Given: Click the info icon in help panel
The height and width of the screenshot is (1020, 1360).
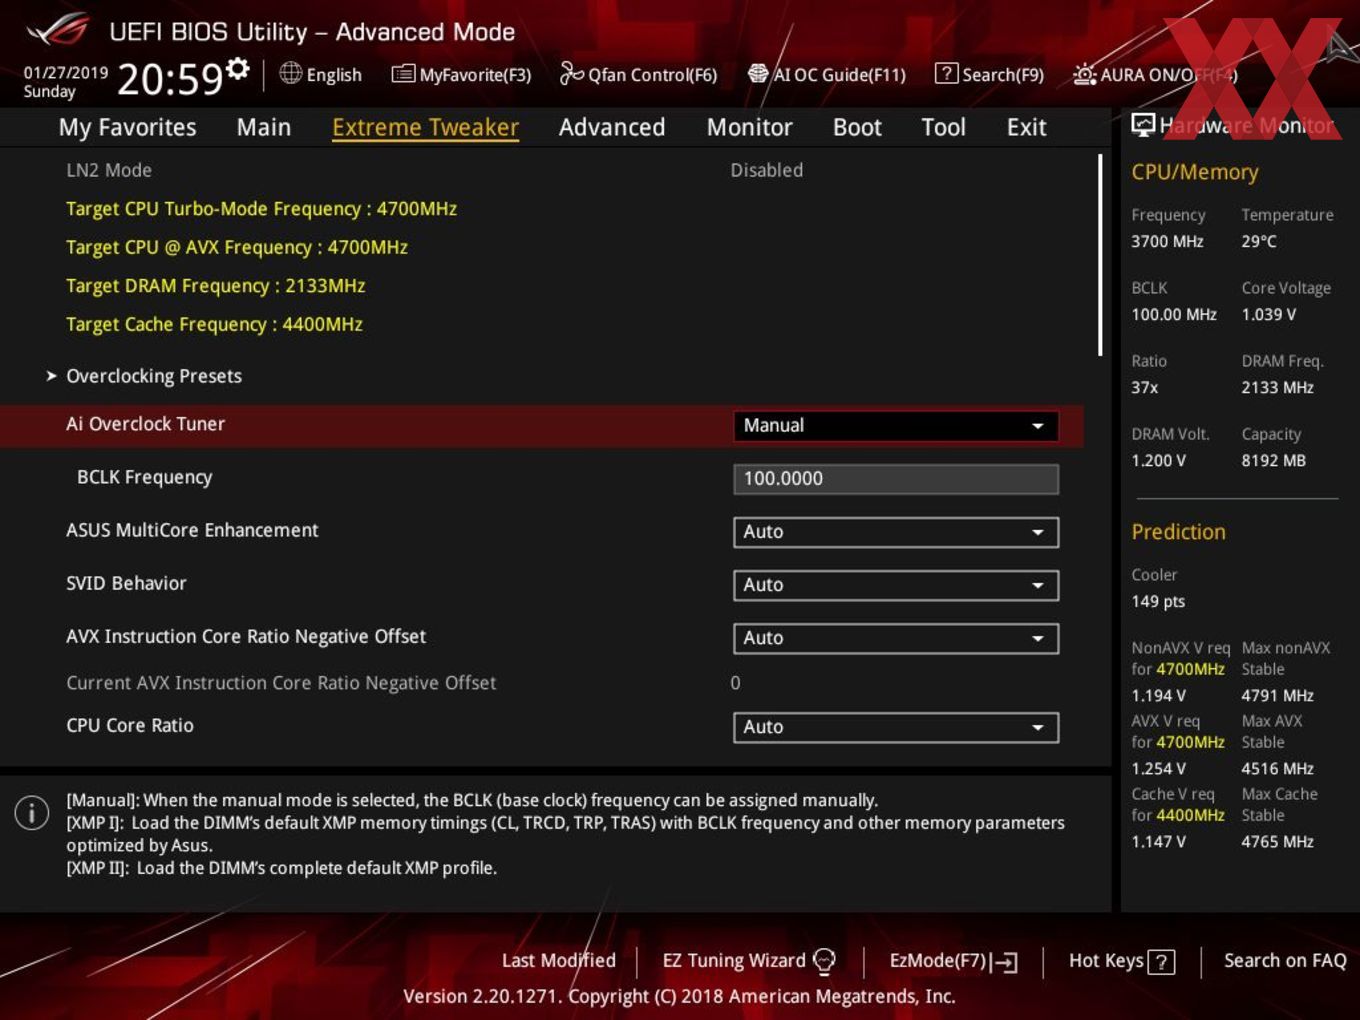Looking at the screenshot, I should click(x=32, y=812).
